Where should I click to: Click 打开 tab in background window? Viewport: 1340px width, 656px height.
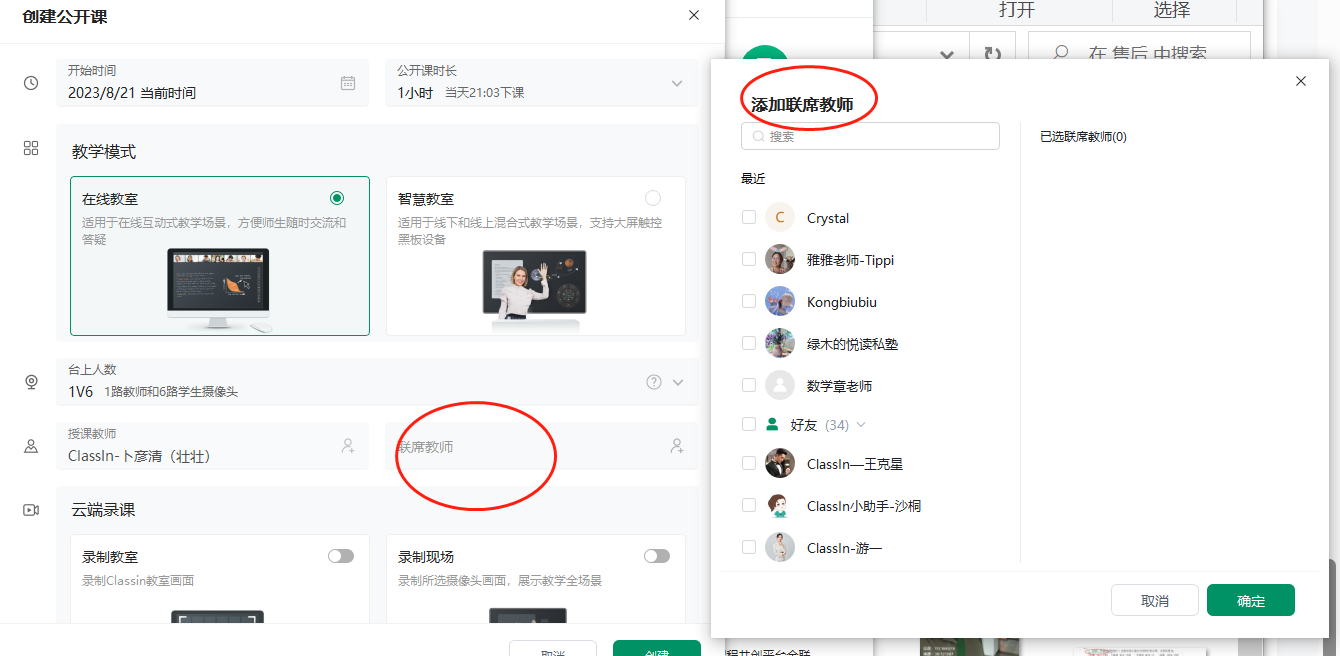point(1017,10)
